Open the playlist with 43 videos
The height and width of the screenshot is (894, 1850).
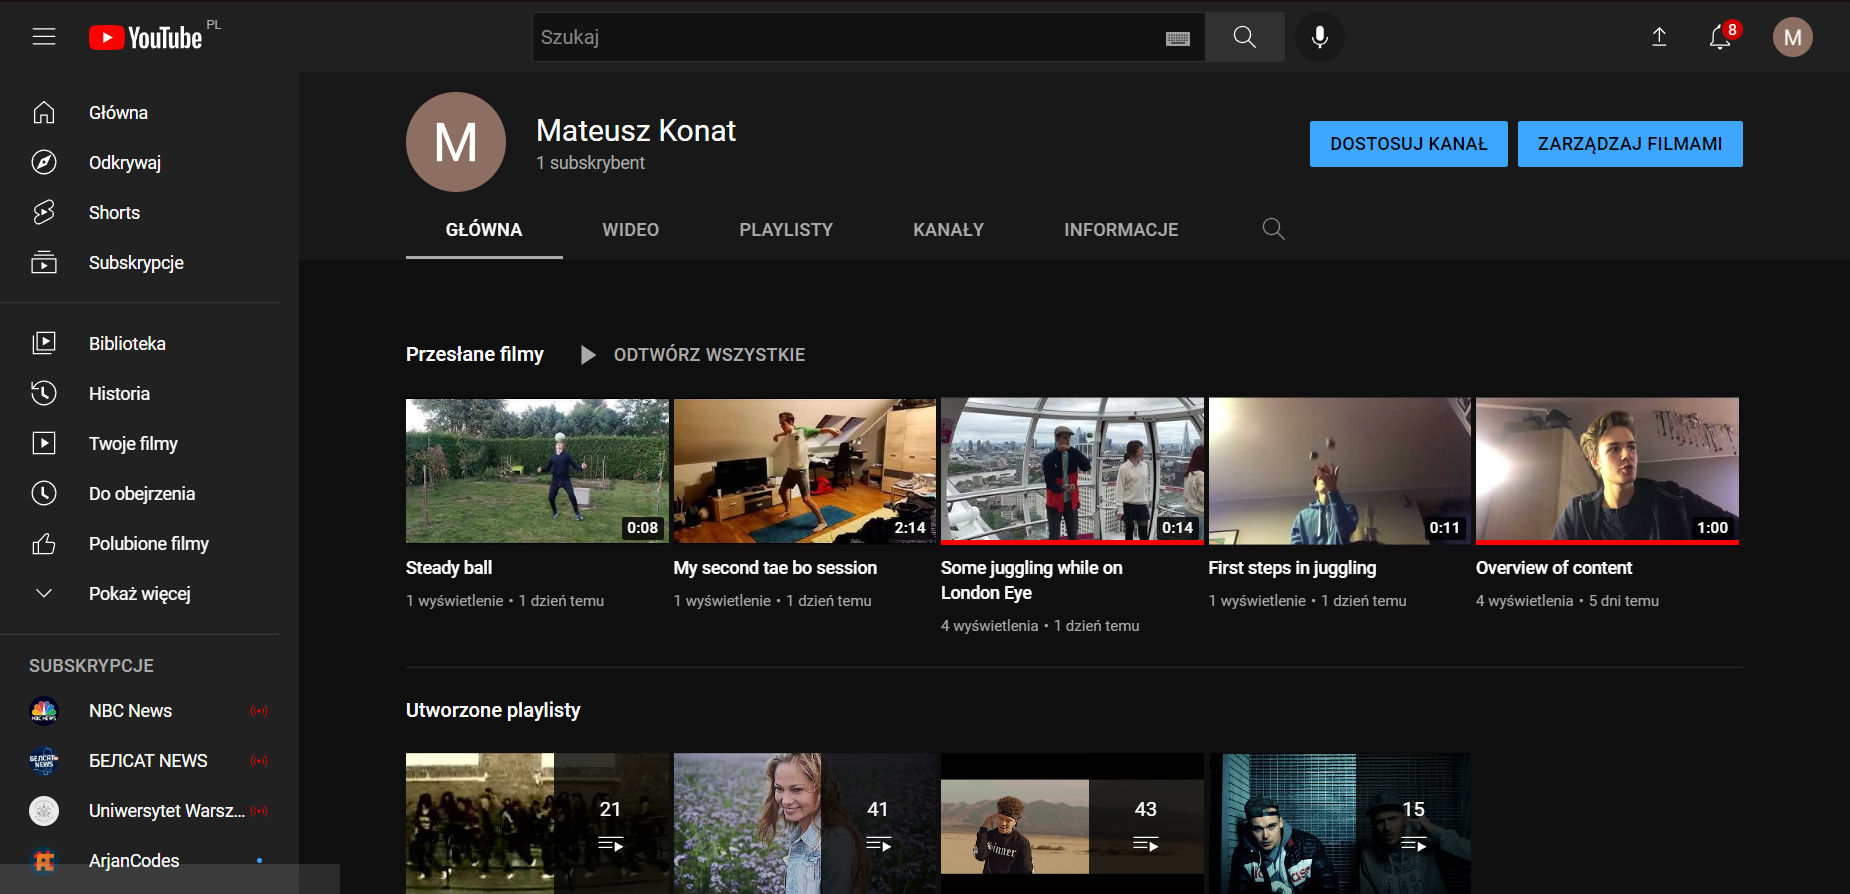tap(1072, 823)
